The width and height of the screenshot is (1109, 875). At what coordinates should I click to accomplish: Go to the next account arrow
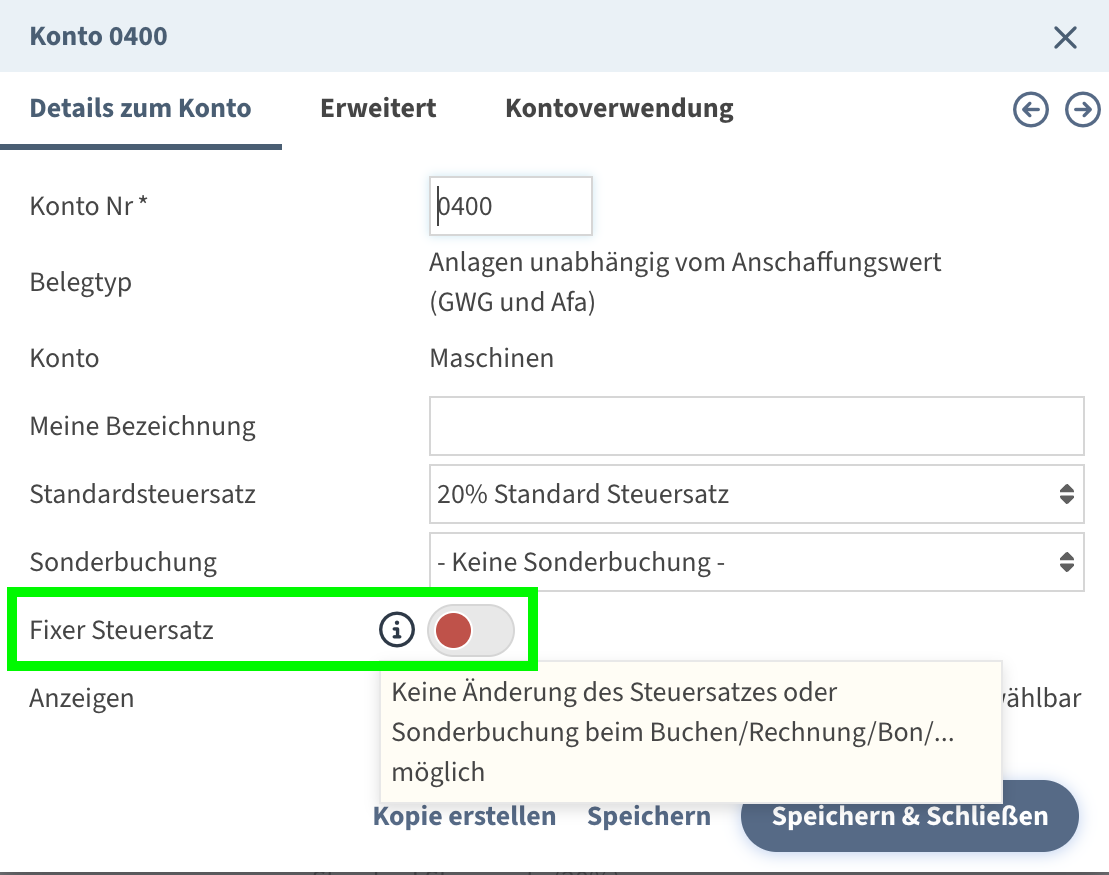tap(1082, 110)
